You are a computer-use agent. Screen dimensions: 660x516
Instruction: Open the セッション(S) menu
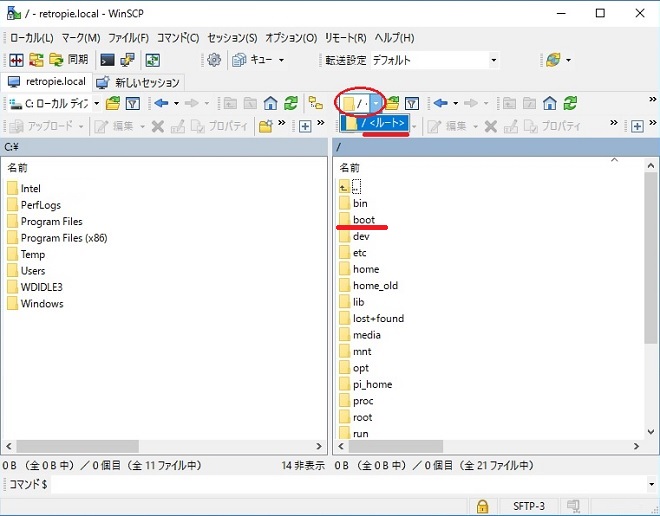(x=232, y=38)
